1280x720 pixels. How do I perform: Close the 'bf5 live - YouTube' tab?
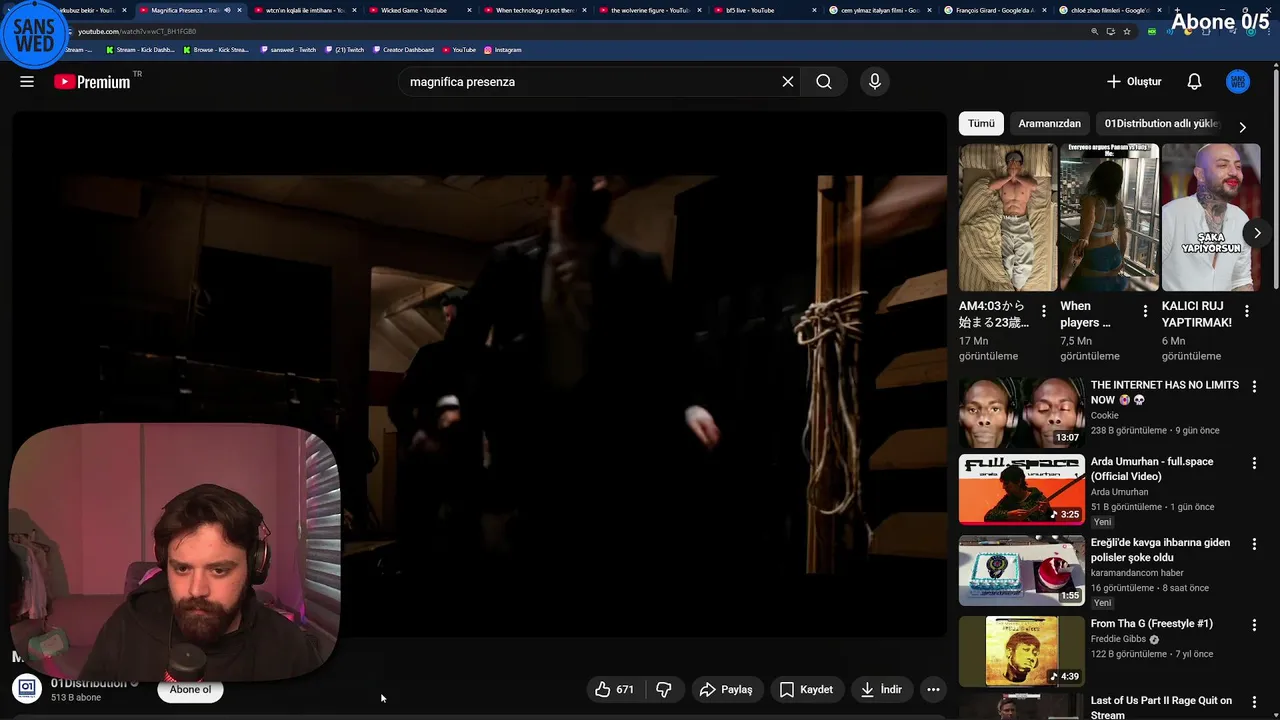pos(813,10)
